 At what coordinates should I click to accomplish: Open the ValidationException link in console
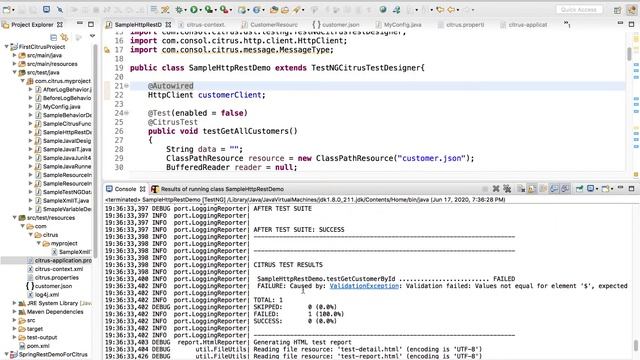[x=364, y=286]
